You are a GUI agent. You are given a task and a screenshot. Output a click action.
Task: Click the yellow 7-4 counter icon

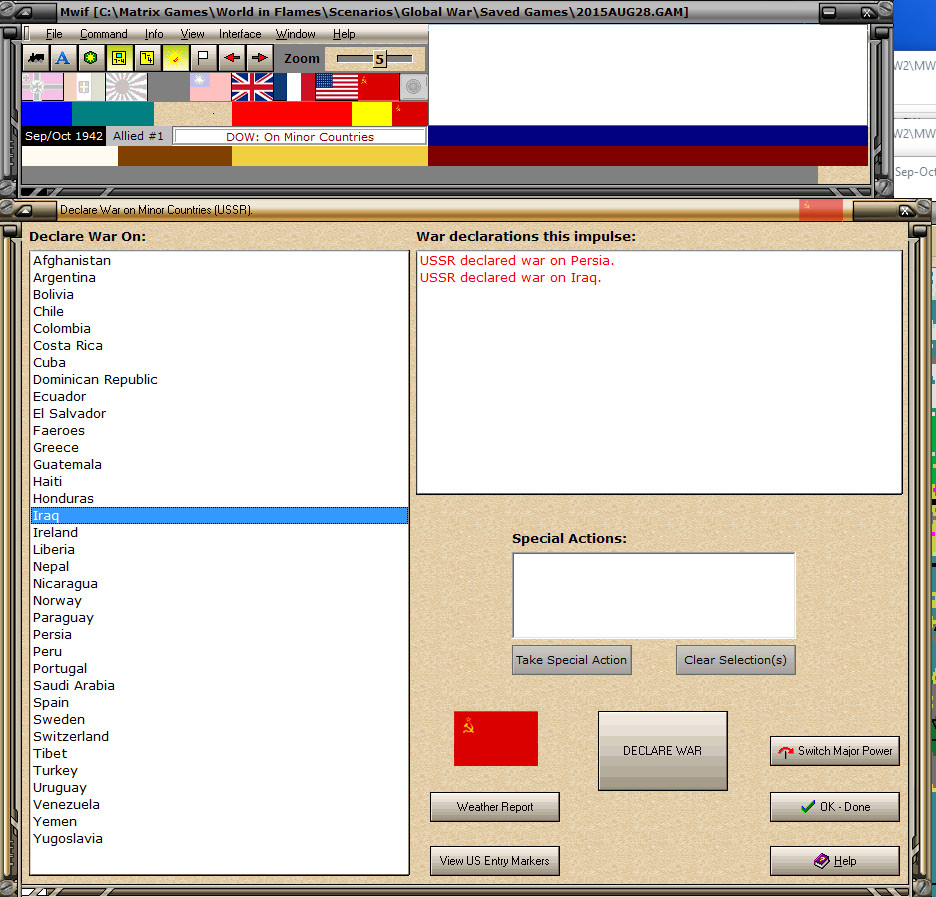147,58
